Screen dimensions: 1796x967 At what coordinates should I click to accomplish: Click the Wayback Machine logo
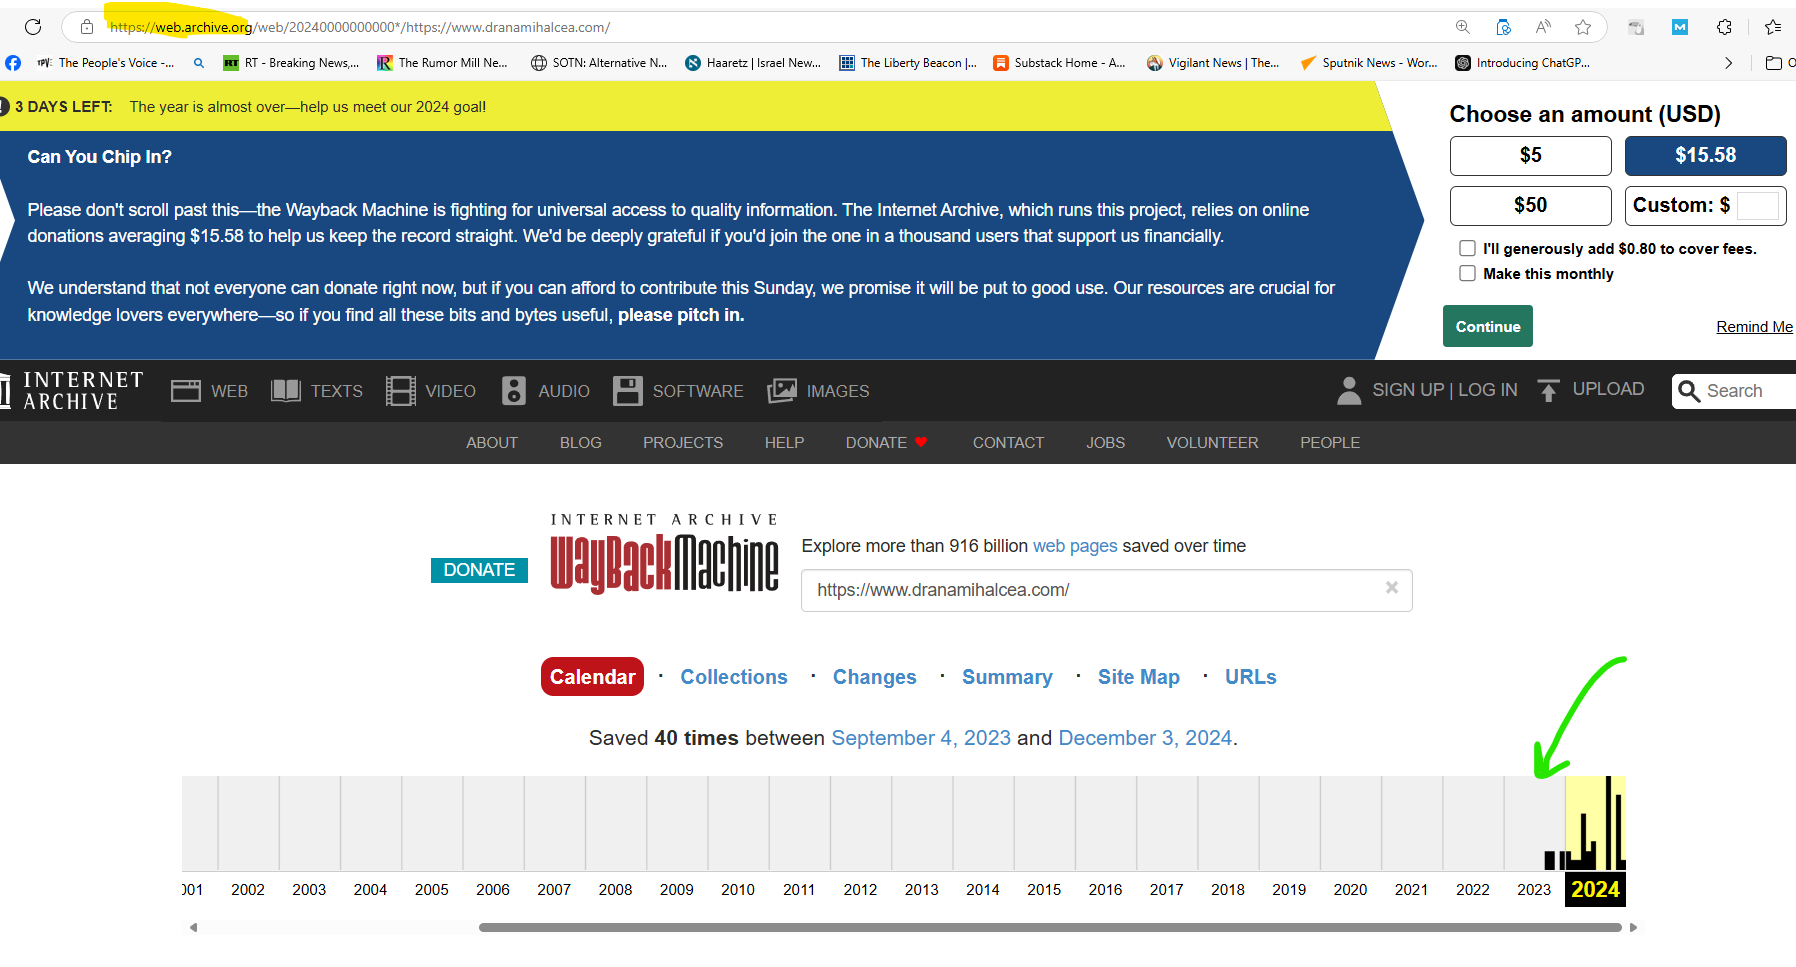pyautogui.click(x=664, y=554)
